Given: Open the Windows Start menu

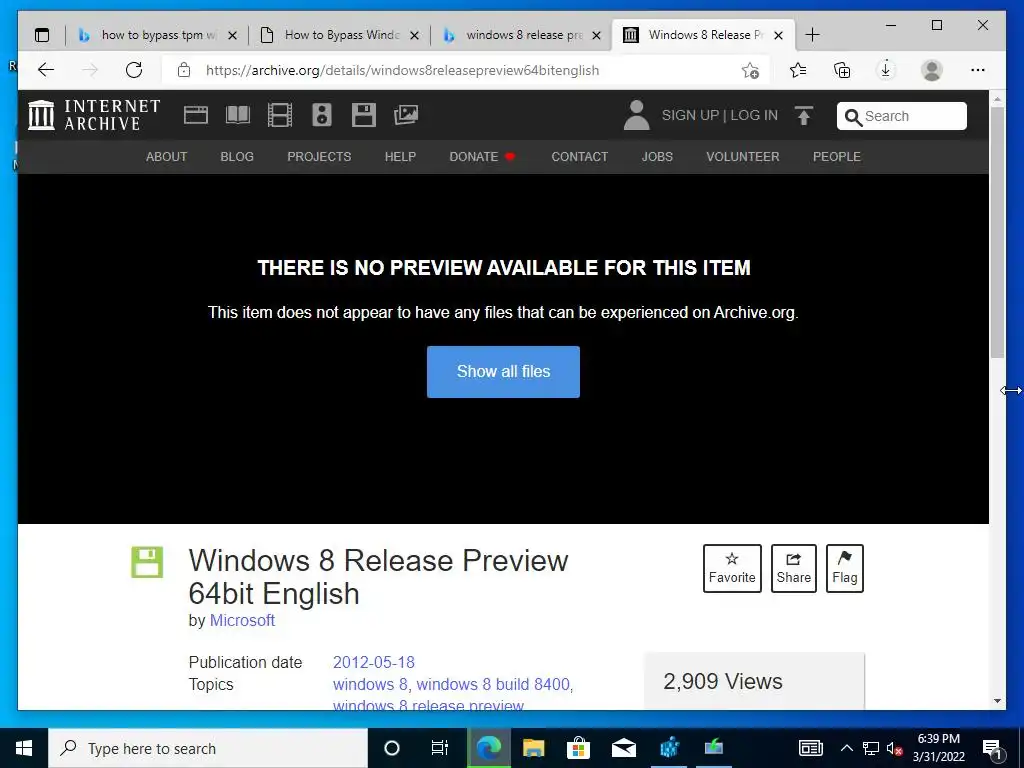Looking at the screenshot, I should click(24, 748).
